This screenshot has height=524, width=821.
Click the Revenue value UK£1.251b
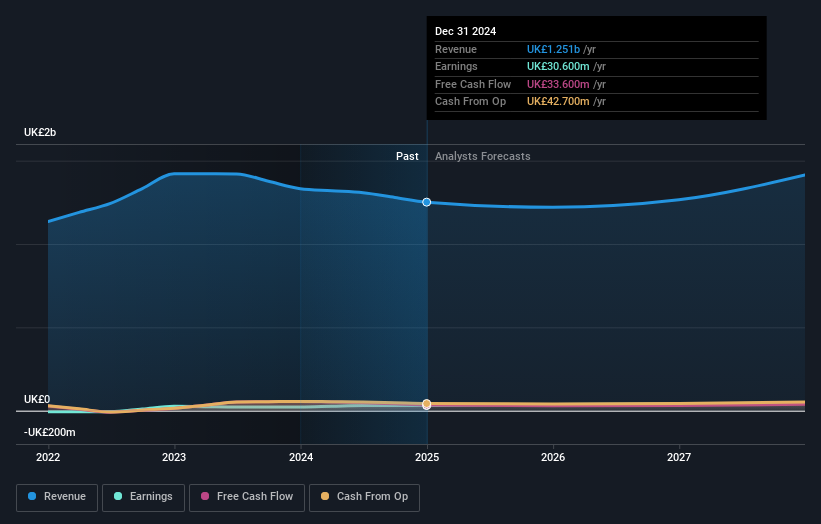coord(553,49)
